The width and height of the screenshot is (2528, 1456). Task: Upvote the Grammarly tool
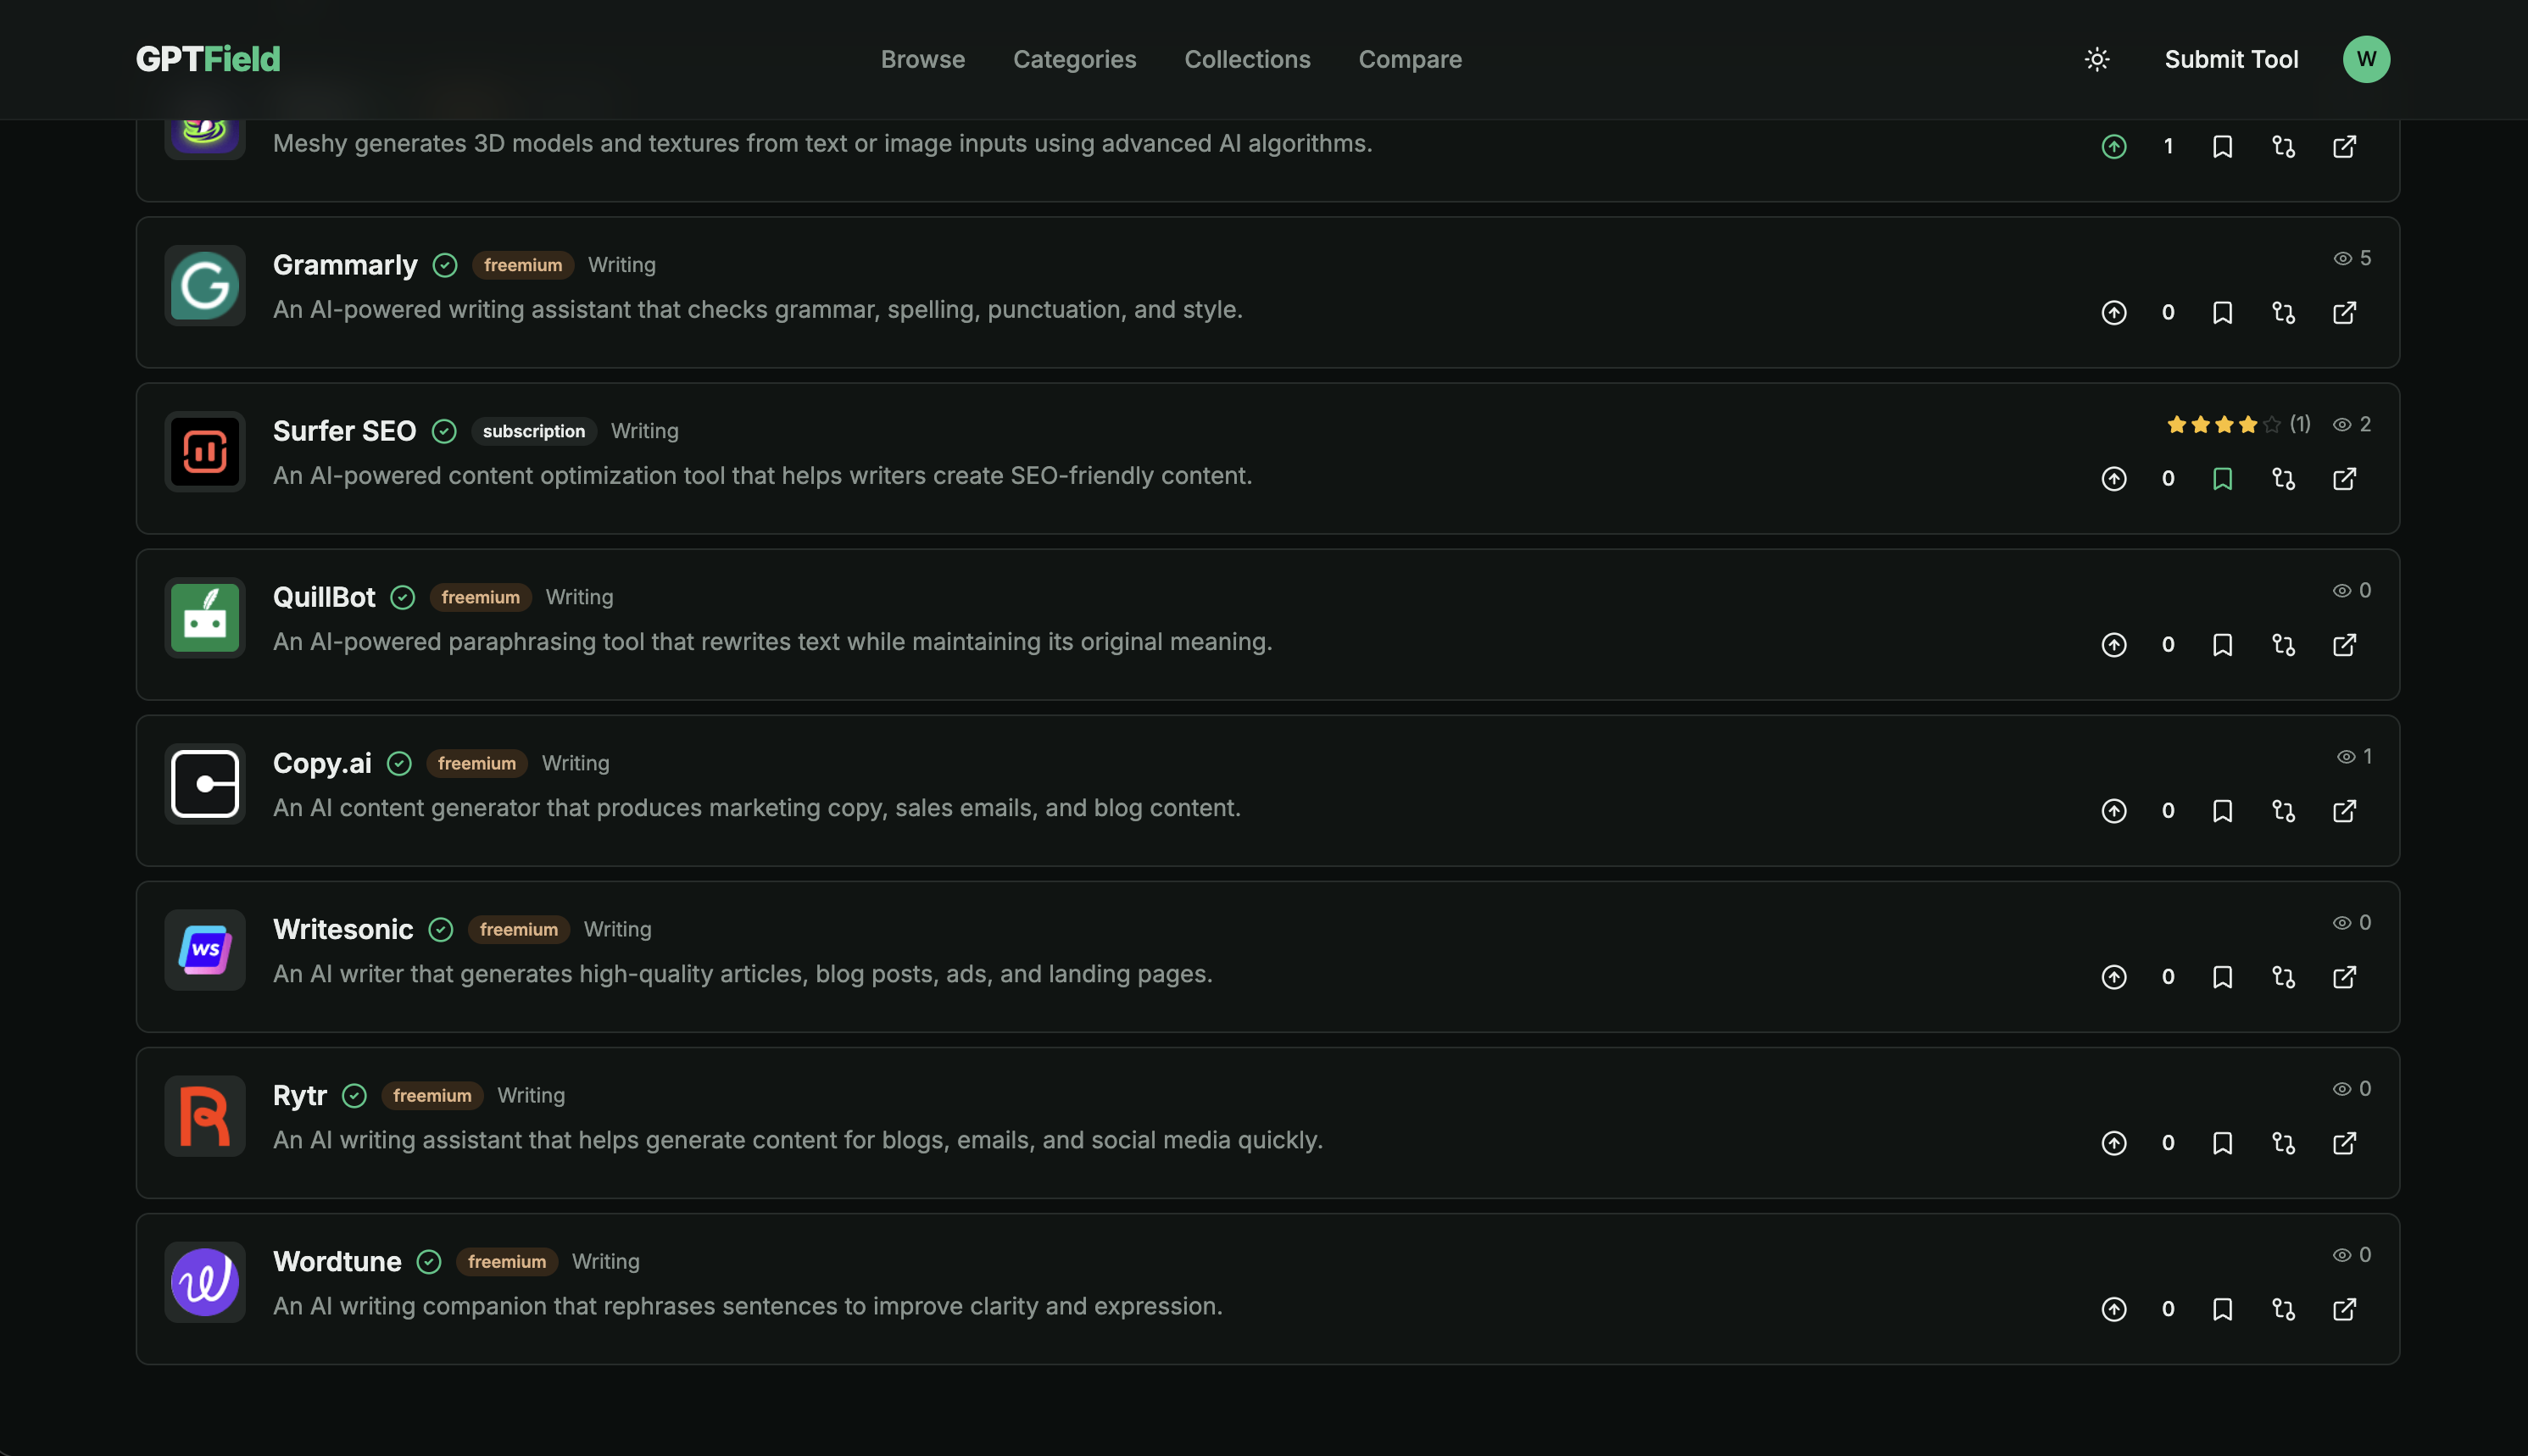[x=2113, y=313]
